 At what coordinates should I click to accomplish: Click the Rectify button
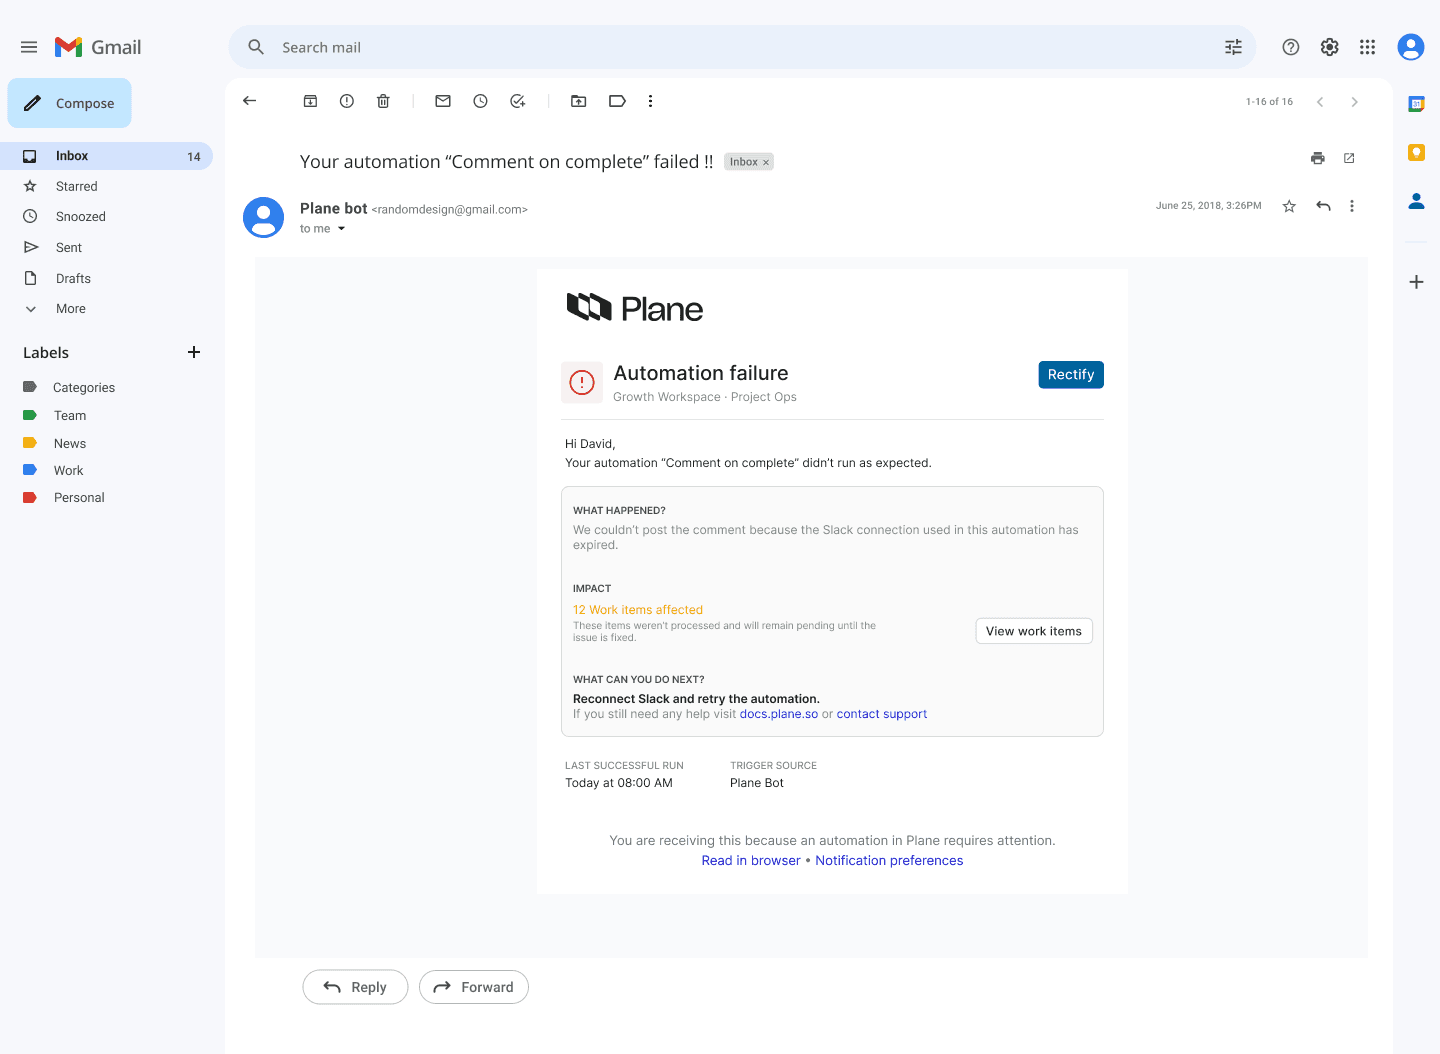click(x=1071, y=375)
